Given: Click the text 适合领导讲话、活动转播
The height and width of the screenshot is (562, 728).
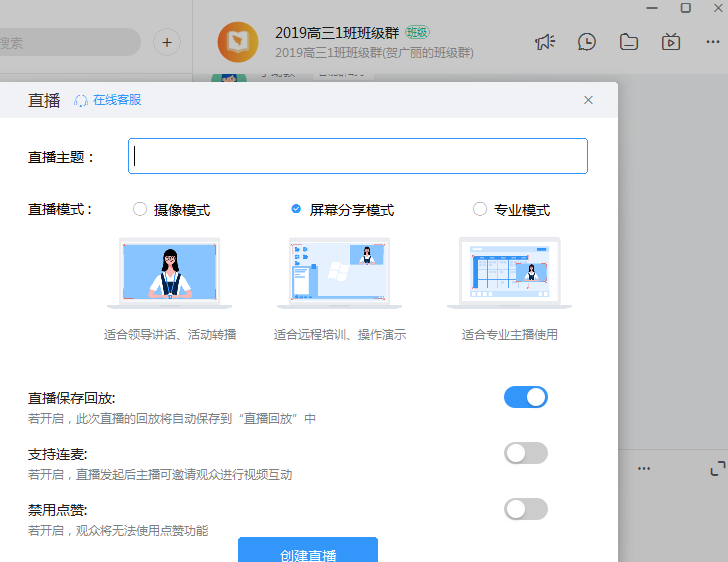Looking at the screenshot, I should point(170,334).
